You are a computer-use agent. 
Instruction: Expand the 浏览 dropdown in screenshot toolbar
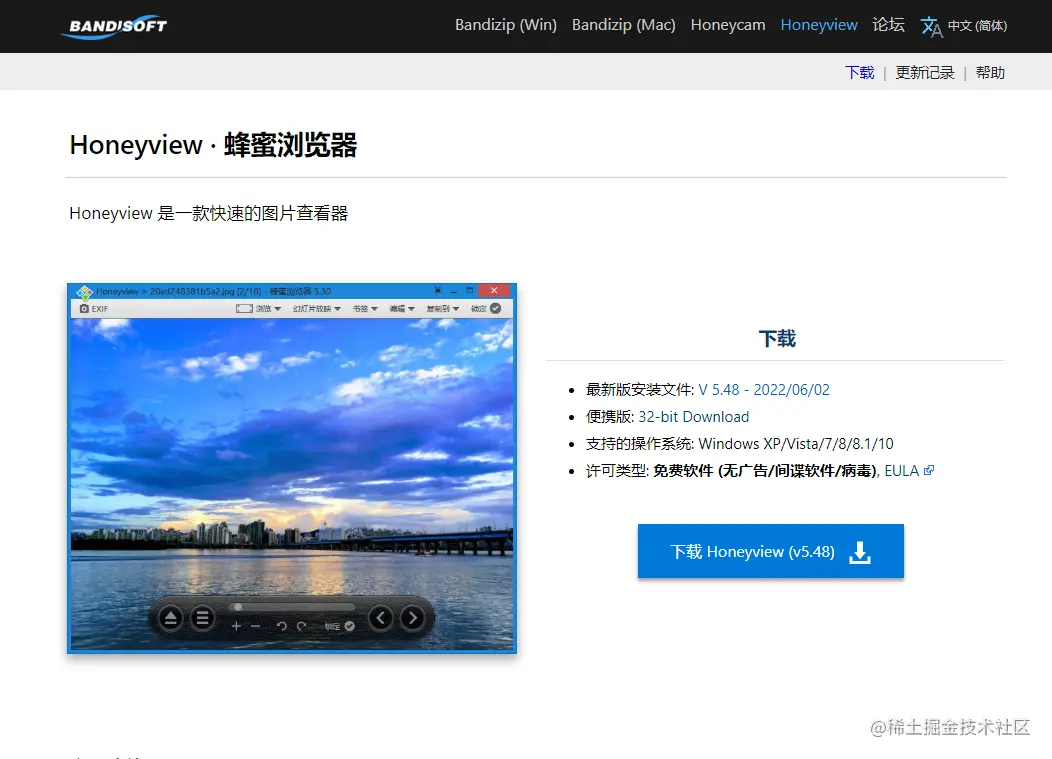point(268,309)
